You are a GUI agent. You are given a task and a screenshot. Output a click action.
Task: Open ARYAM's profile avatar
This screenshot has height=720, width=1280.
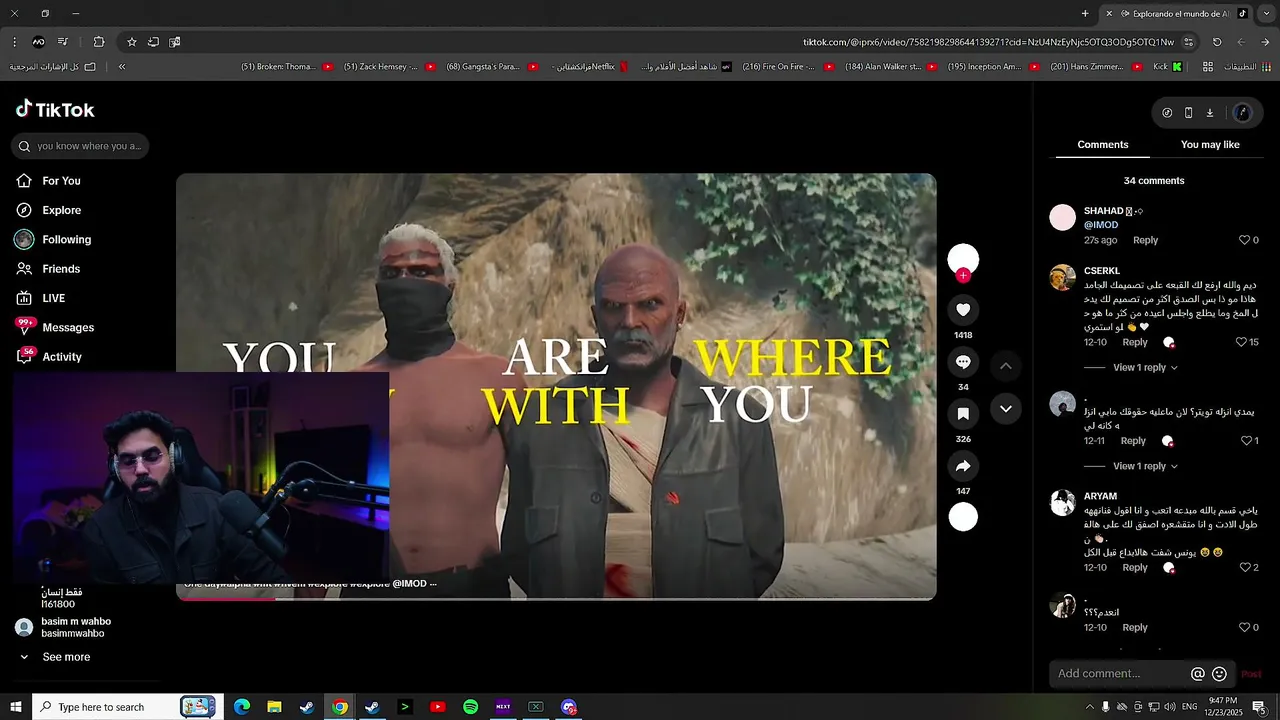point(1062,503)
